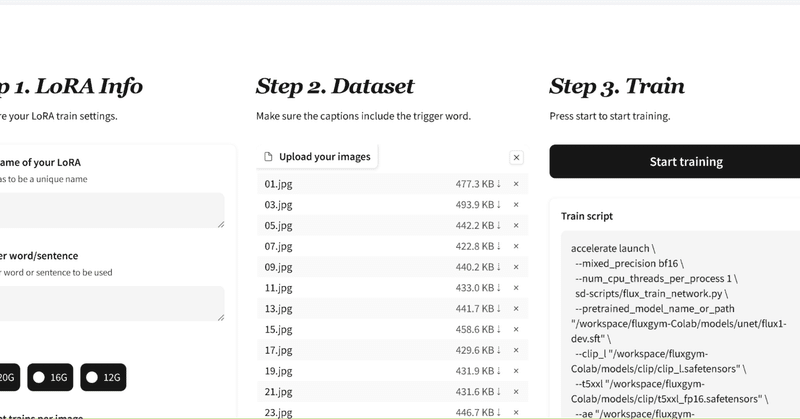Download 03.jpg via its 493.9 KB link
This screenshot has width=800, height=419.
point(478,205)
